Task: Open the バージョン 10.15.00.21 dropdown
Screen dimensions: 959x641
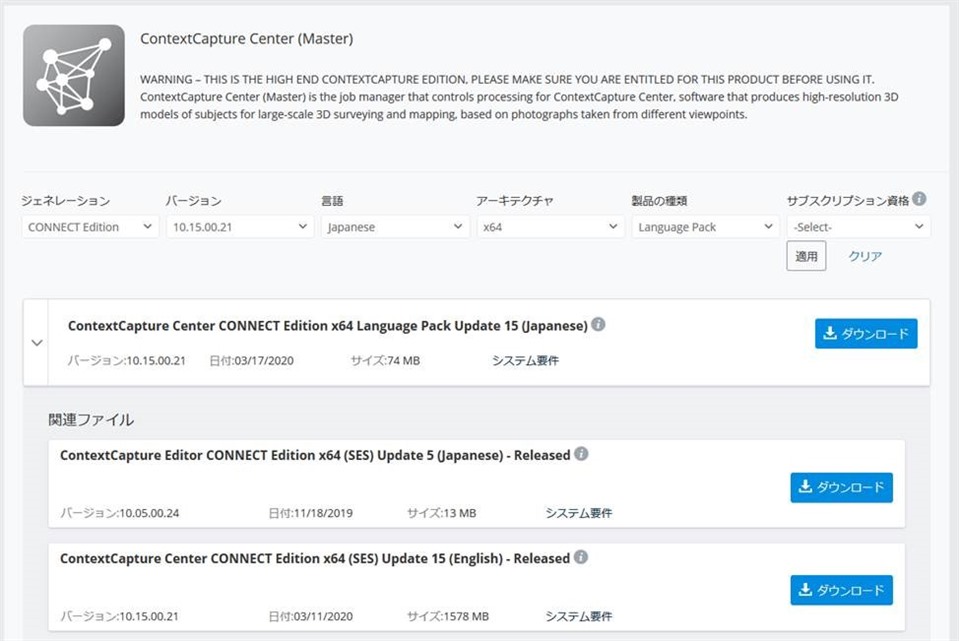Action: (240, 227)
